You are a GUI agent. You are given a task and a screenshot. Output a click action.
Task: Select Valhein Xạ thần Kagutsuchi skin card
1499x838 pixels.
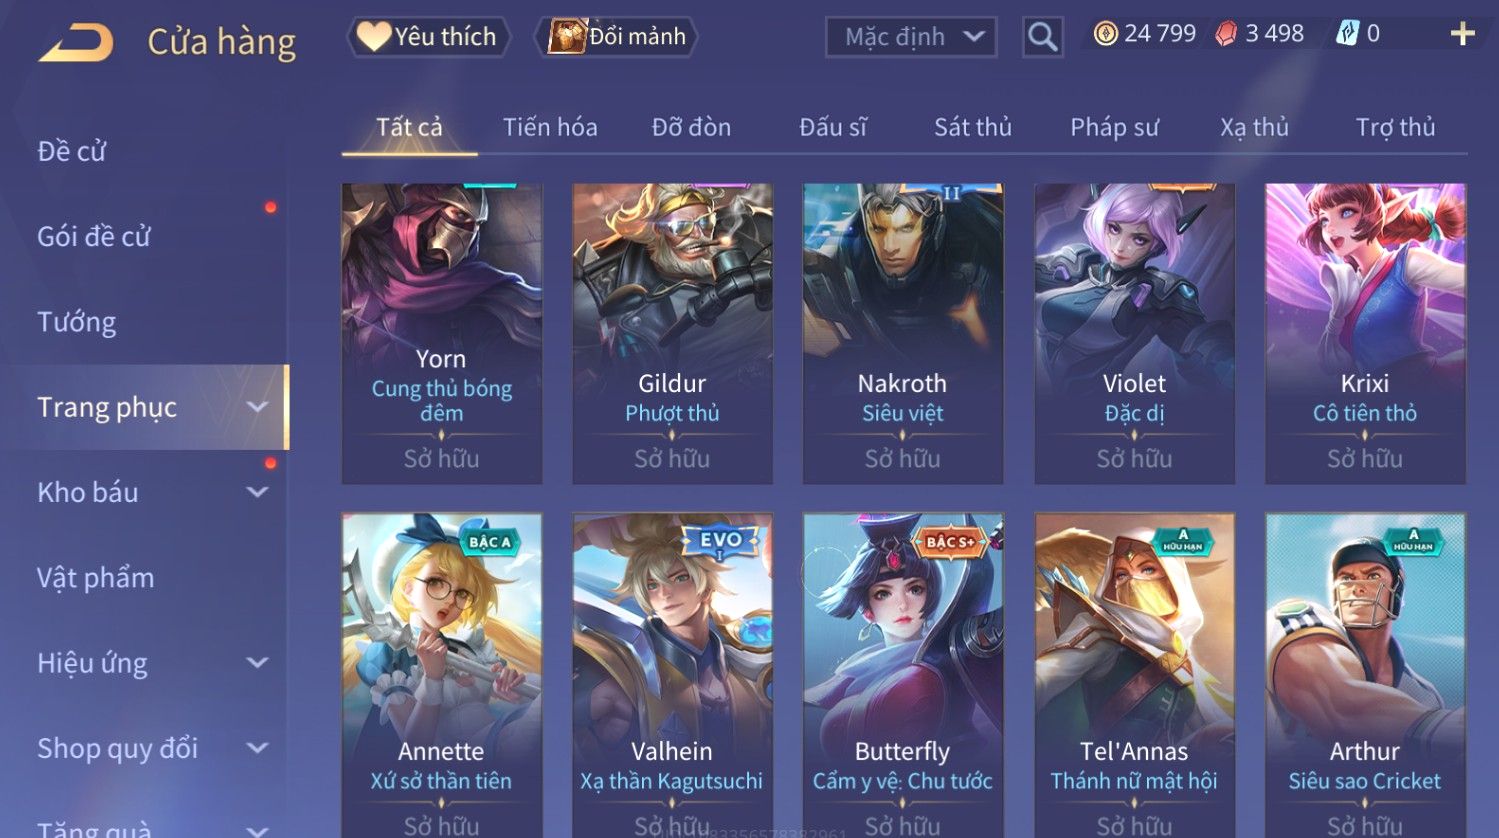click(x=672, y=675)
